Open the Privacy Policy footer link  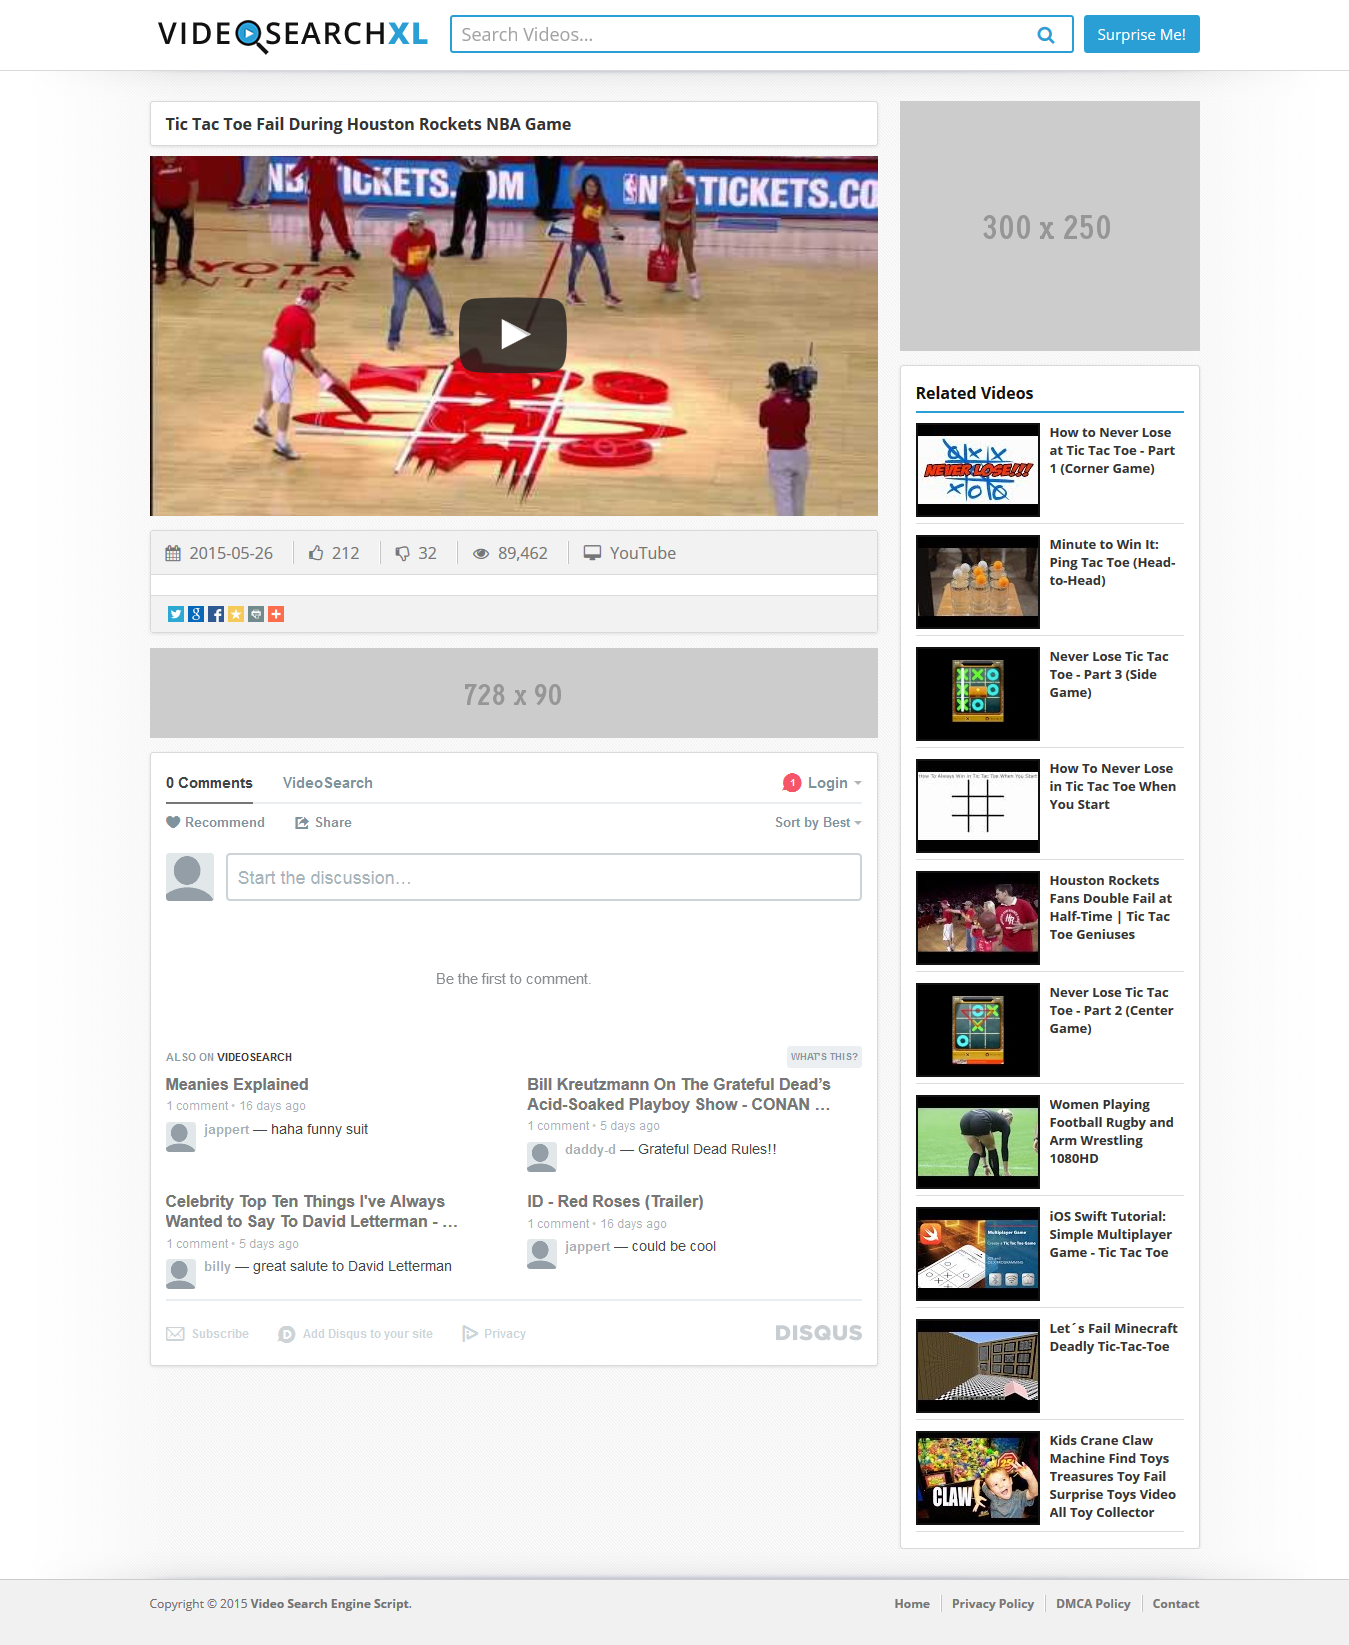click(993, 1604)
